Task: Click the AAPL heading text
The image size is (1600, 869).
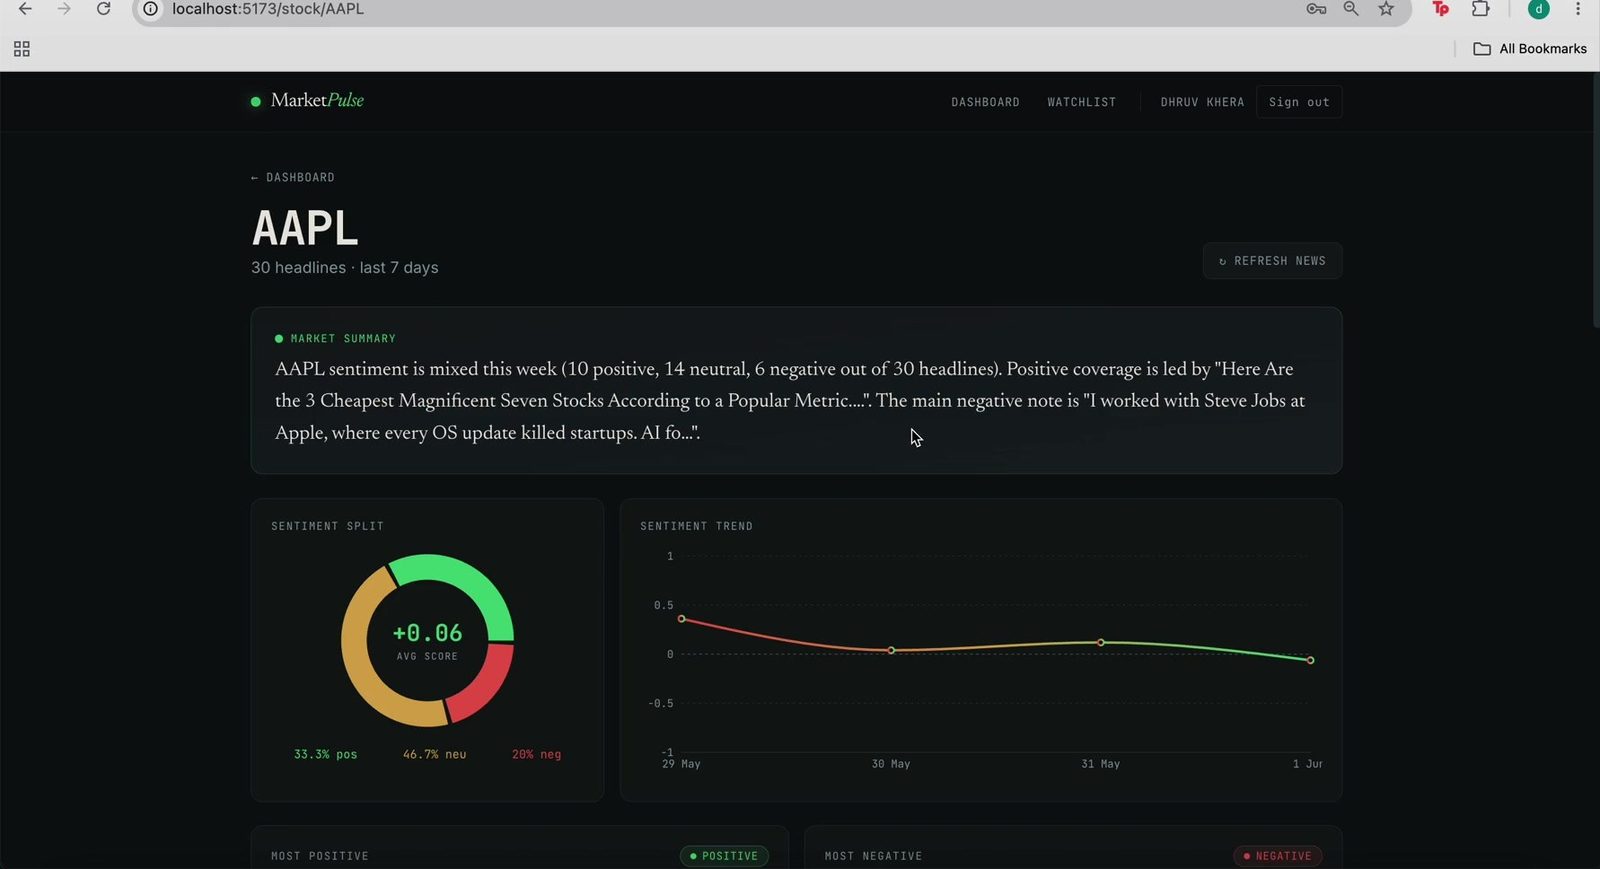Action: pyautogui.click(x=305, y=228)
